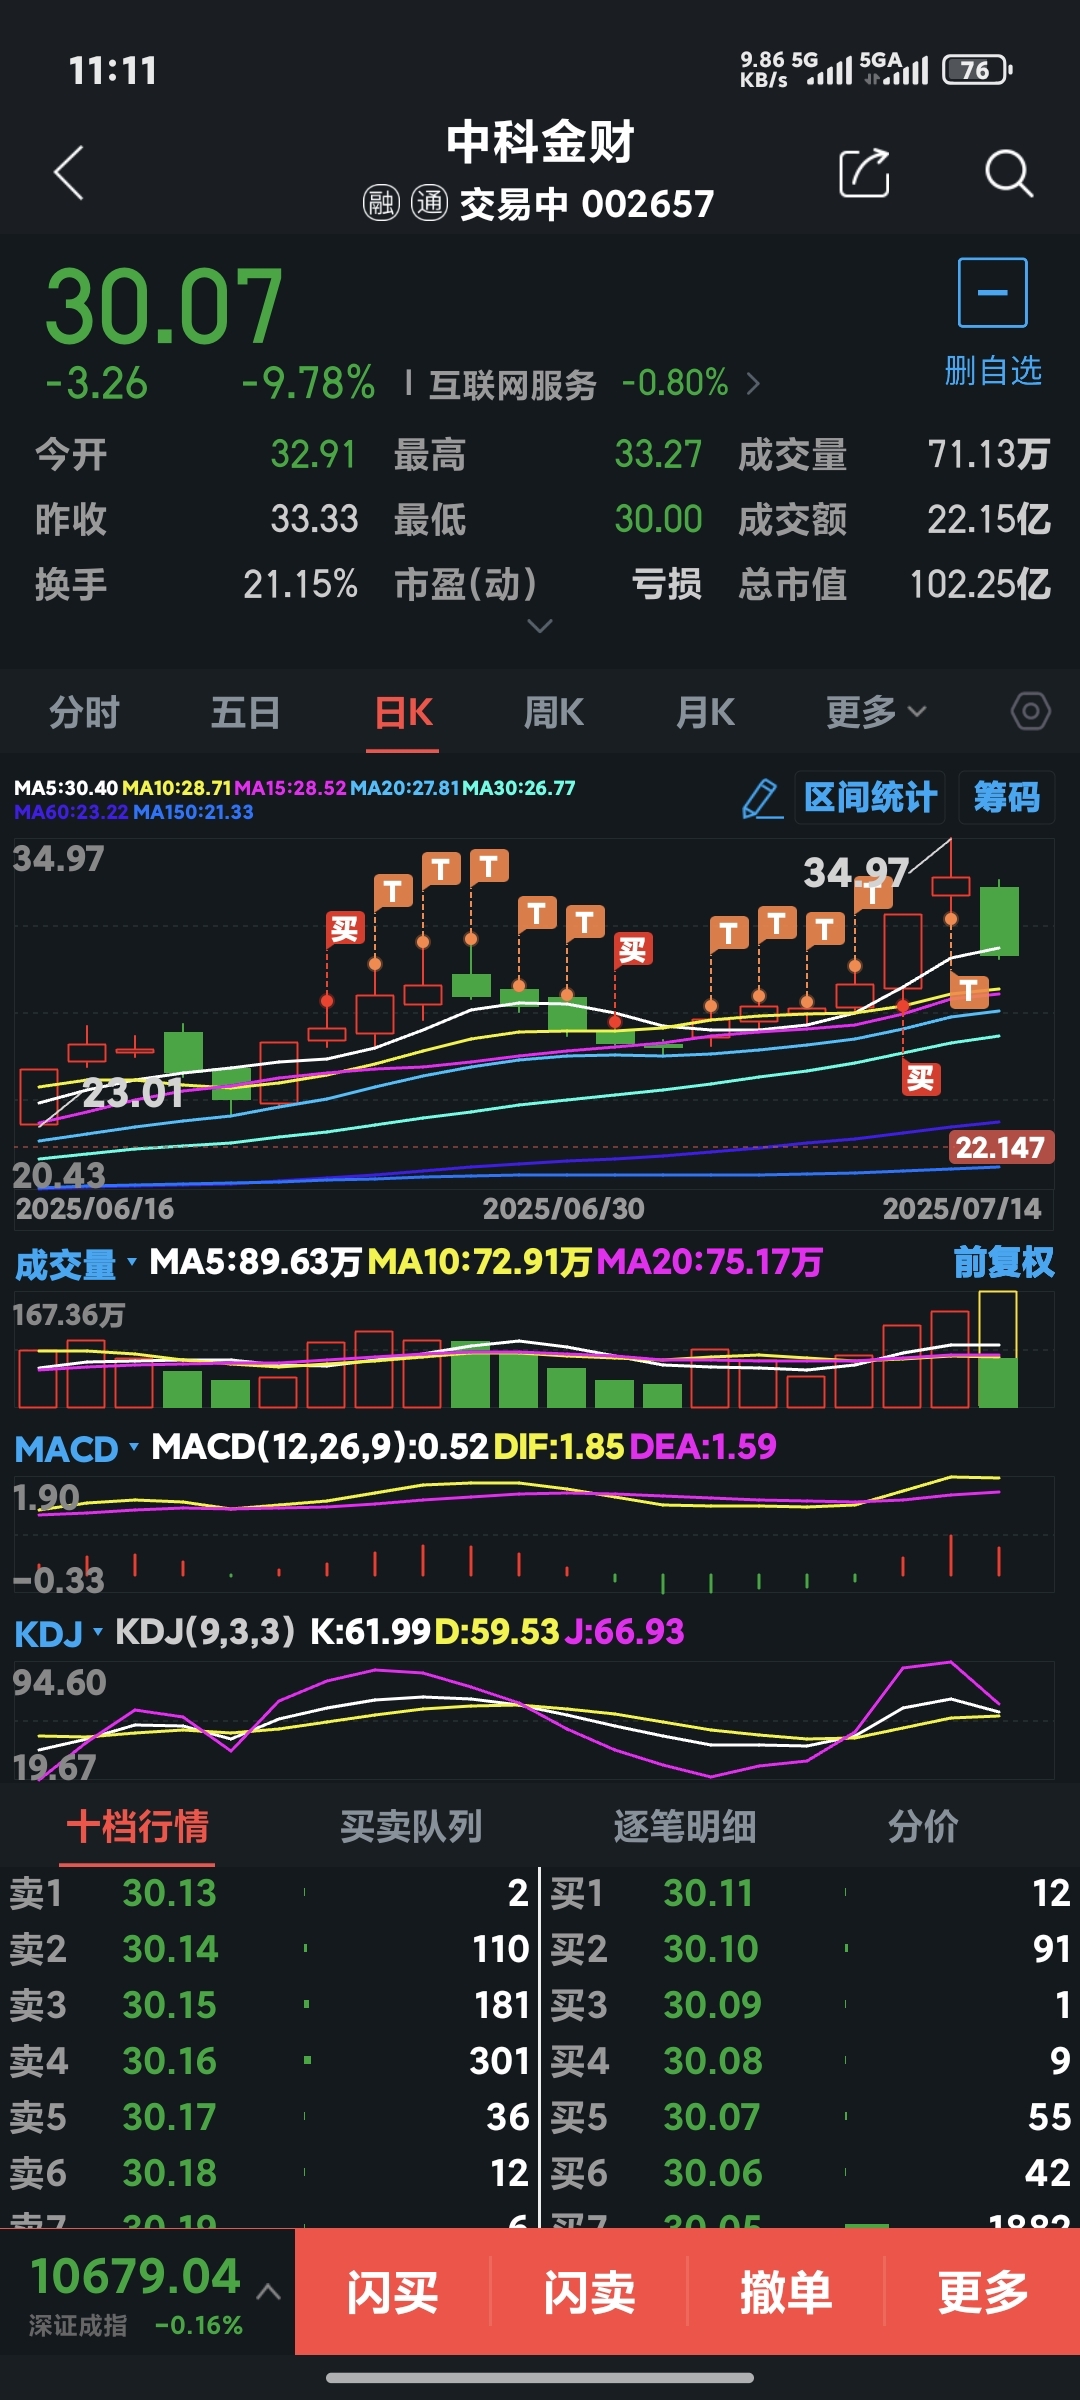Switch to the 周K tab
Image resolution: width=1080 pixels, height=2400 pixels.
coord(553,712)
